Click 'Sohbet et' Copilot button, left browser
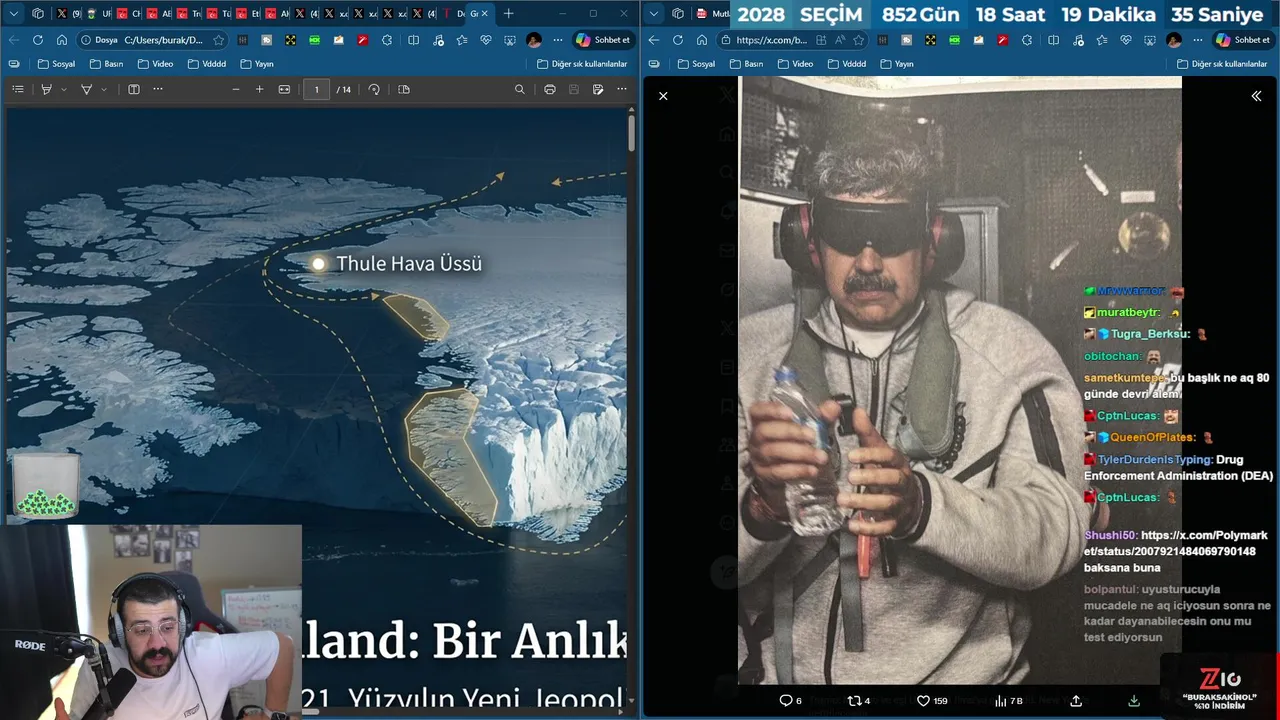 pos(603,40)
